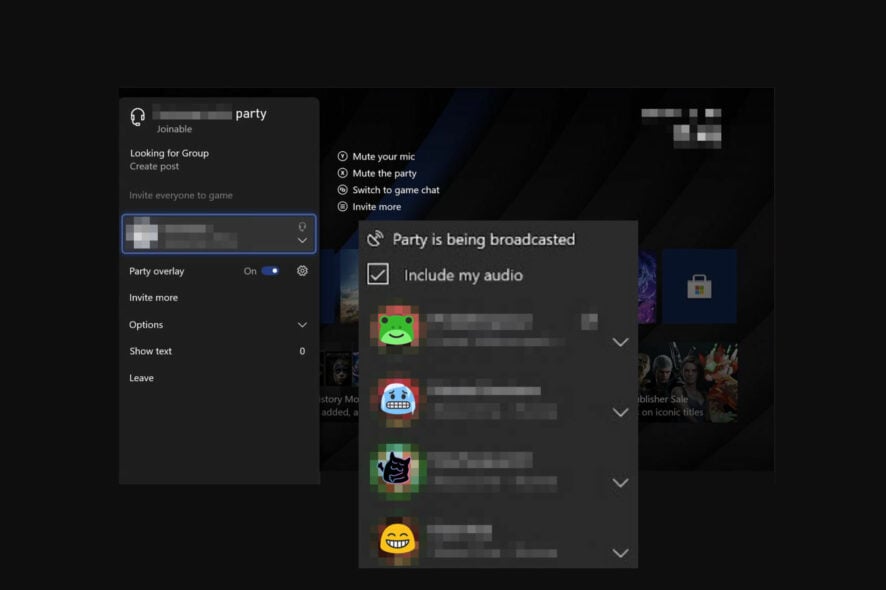Click Leave to exit the party
The image size is (886, 590).
(x=141, y=377)
